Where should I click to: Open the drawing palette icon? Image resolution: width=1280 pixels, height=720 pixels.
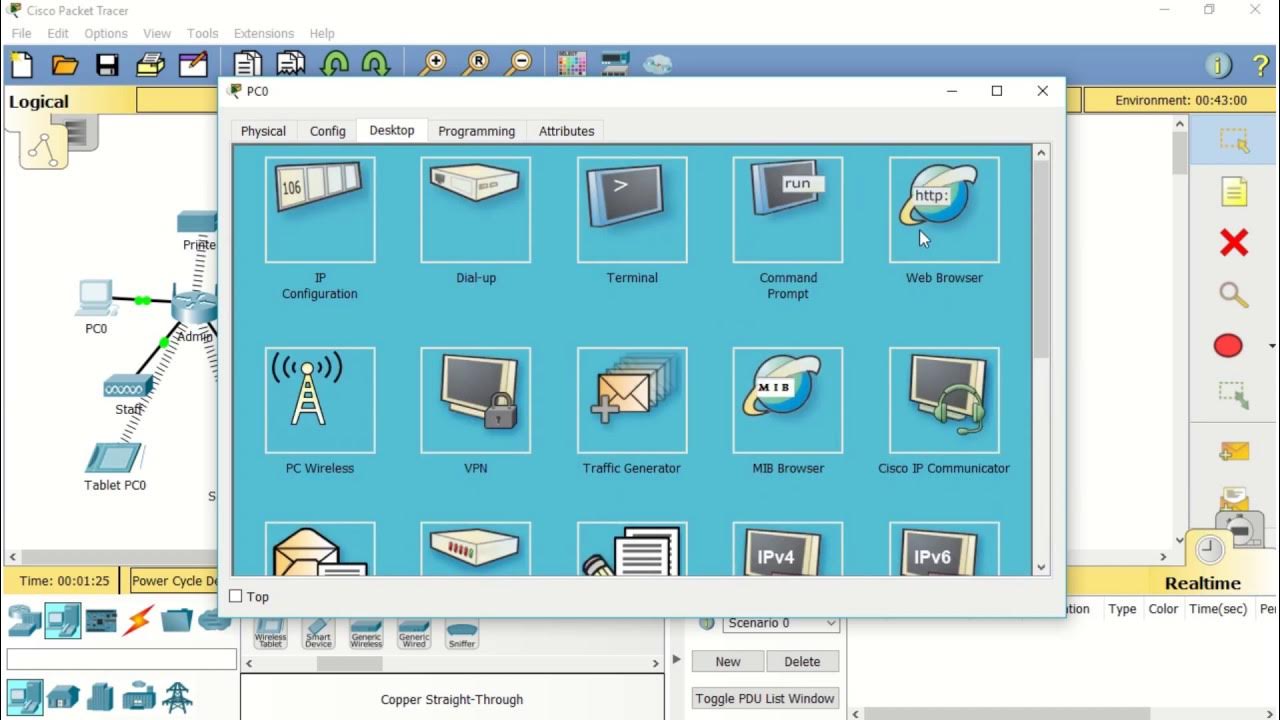tap(572, 65)
